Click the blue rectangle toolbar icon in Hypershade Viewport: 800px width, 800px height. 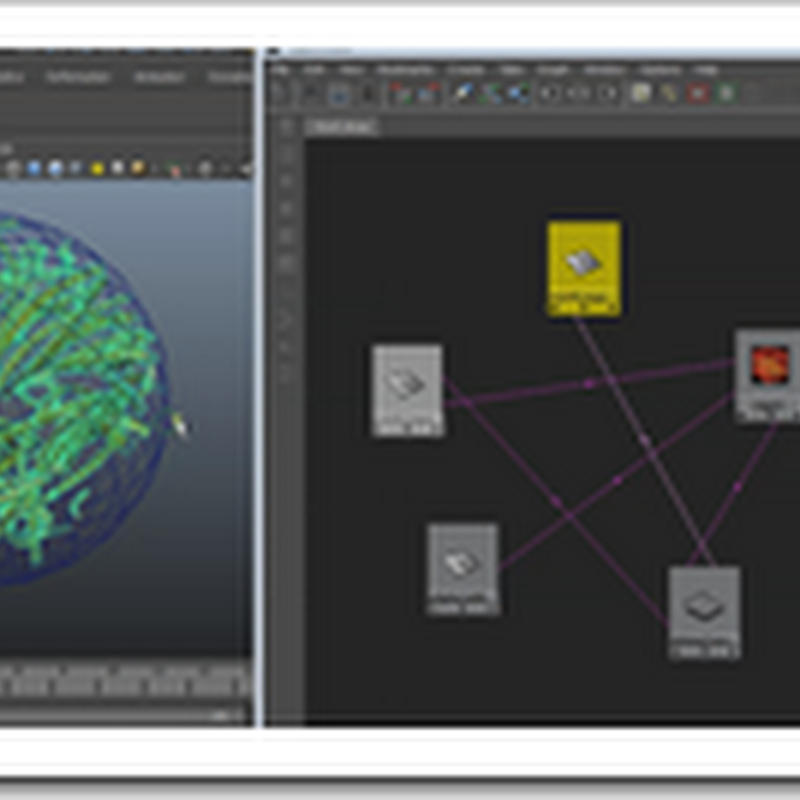338,95
